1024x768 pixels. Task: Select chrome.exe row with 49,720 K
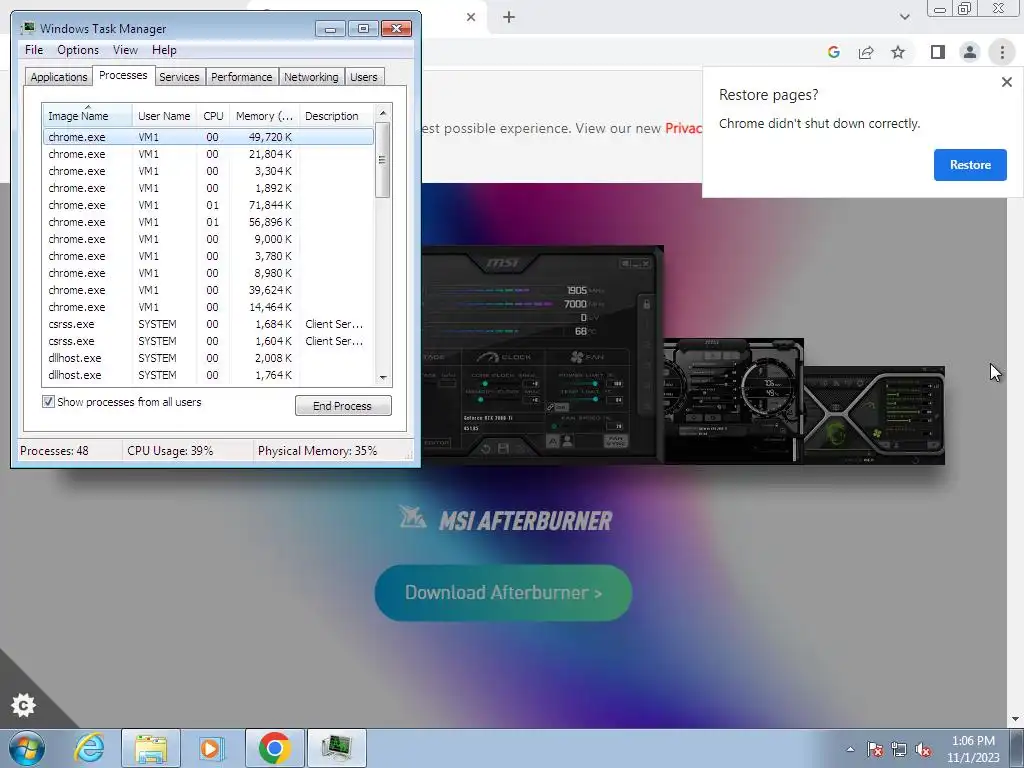(208, 137)
